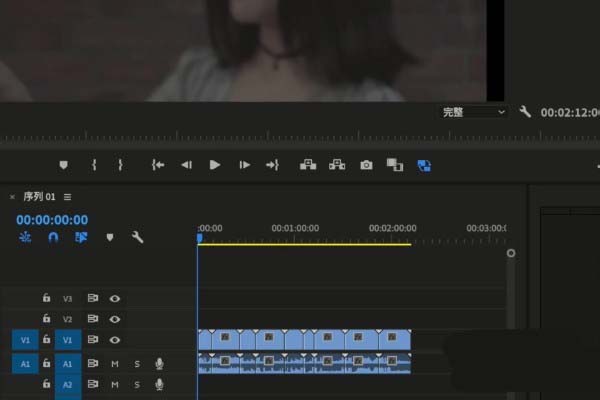This screenshot has width=600, height=400.
Task: Step back one frame
Action: (x=186, y=165)
